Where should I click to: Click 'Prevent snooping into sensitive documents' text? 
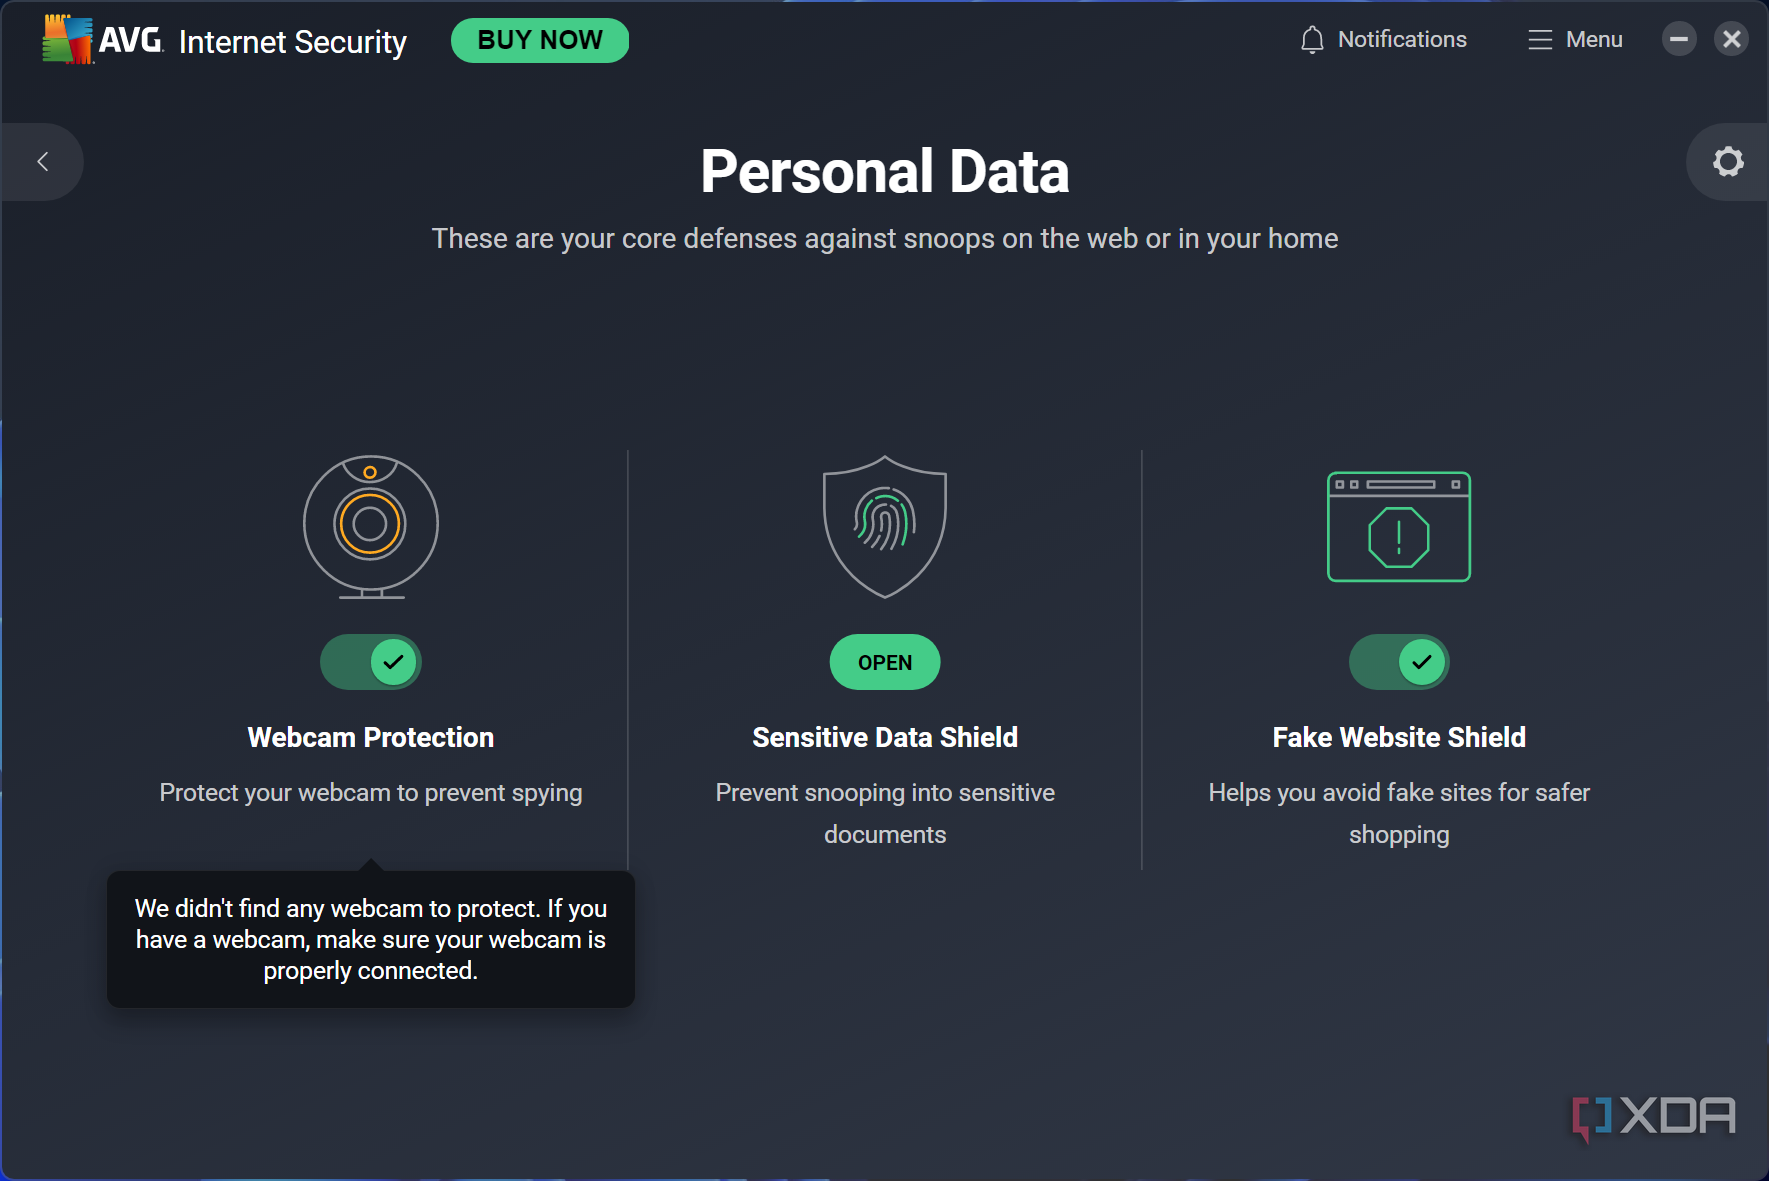(885, 814)
